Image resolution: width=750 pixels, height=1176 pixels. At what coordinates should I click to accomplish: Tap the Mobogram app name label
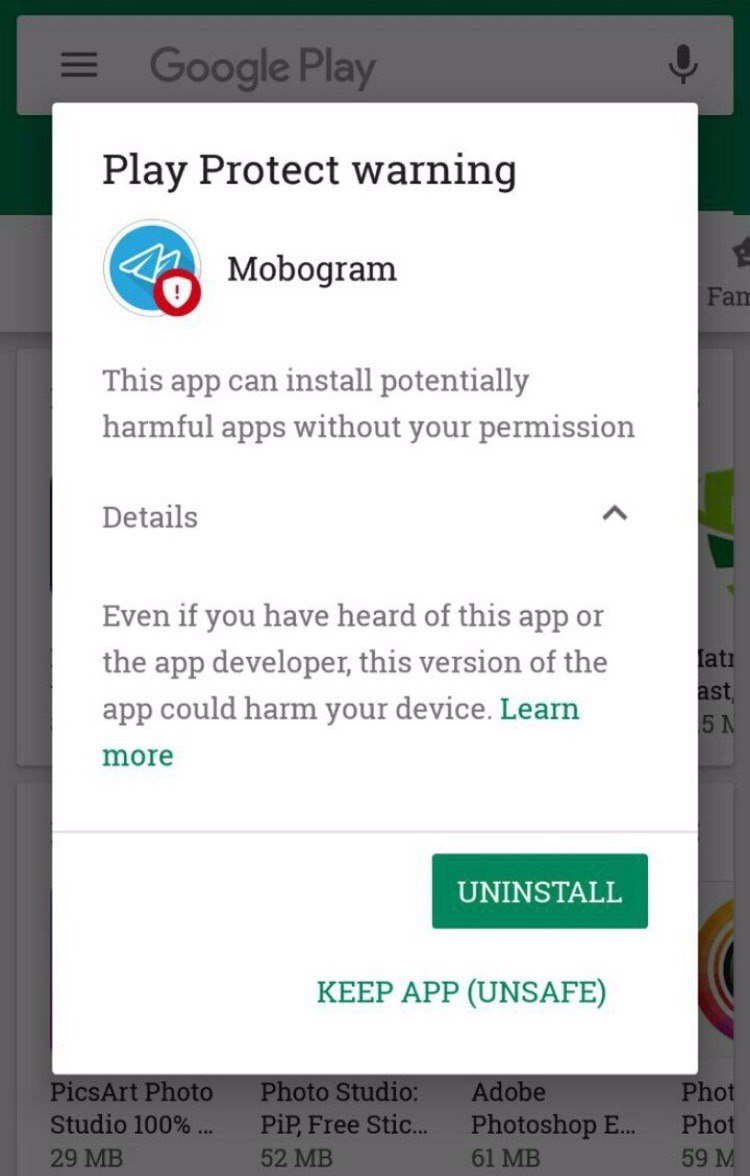[312, 269]
